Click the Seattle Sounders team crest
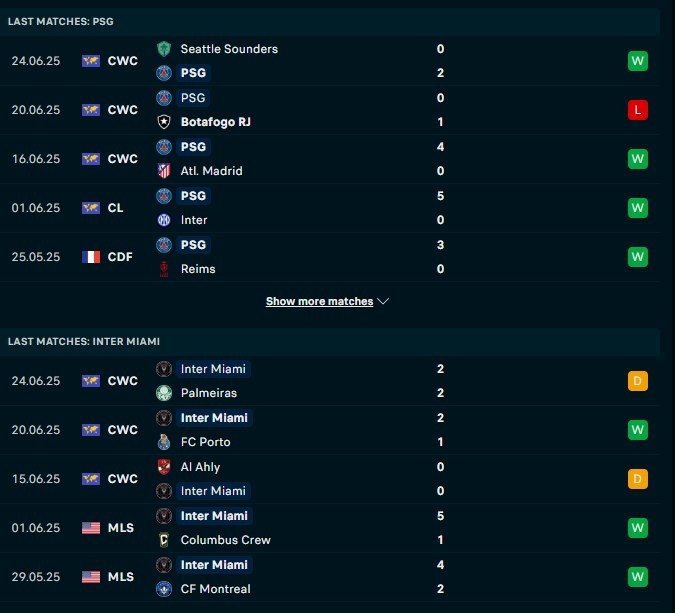The height and width of the screenshot is (613, 675). 164,49
